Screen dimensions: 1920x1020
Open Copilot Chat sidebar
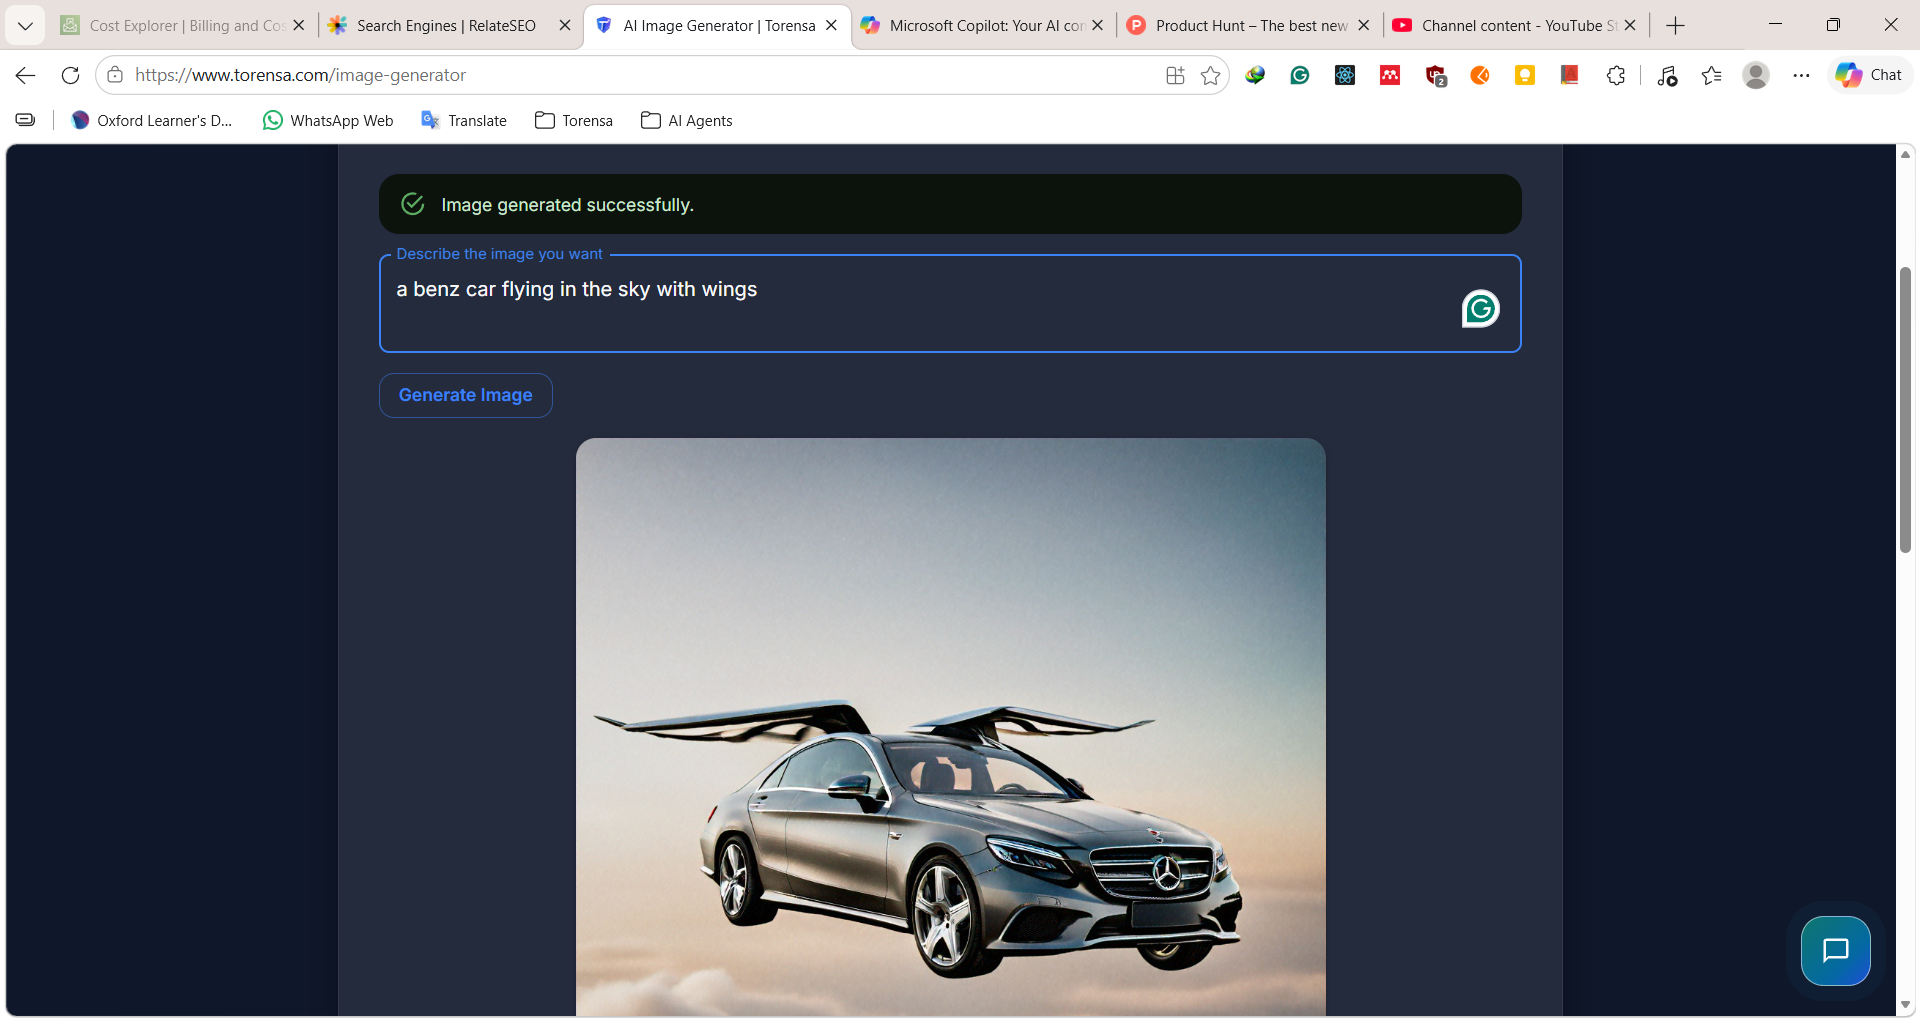click(1869, 75)
